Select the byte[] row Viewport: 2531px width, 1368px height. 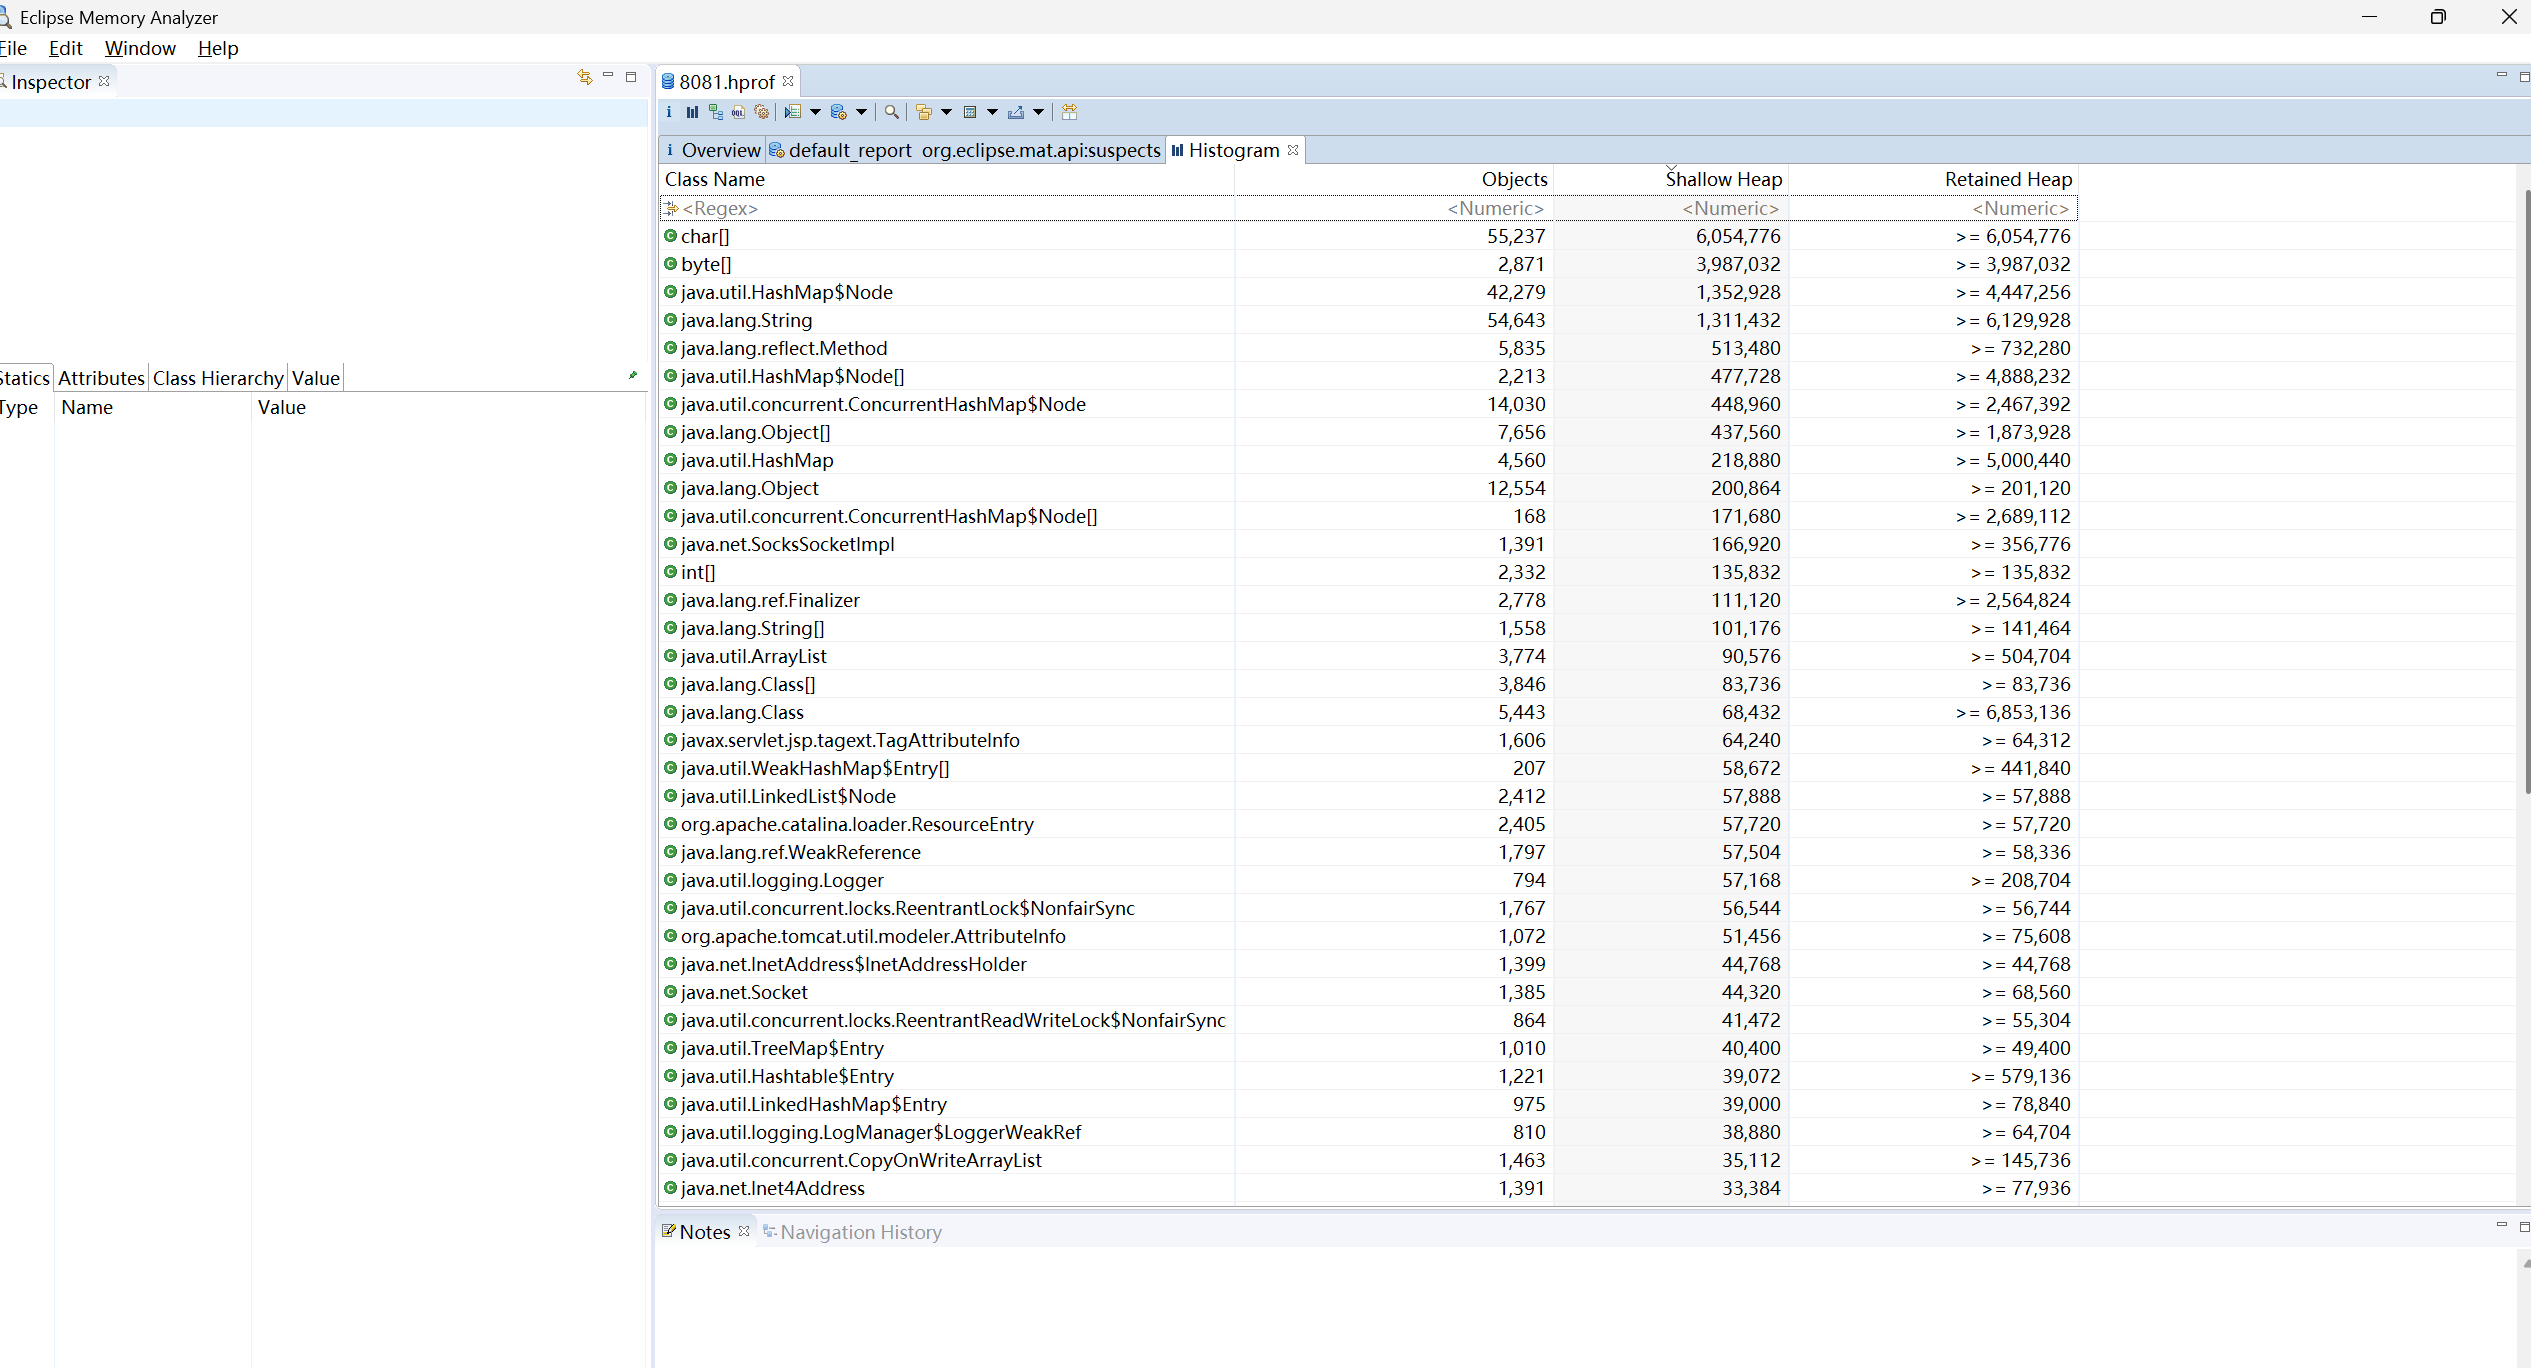(x=1368, y=264)
